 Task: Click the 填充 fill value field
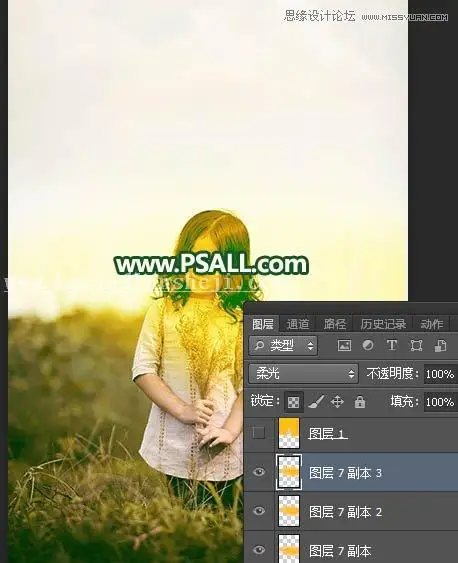[440, 401]
